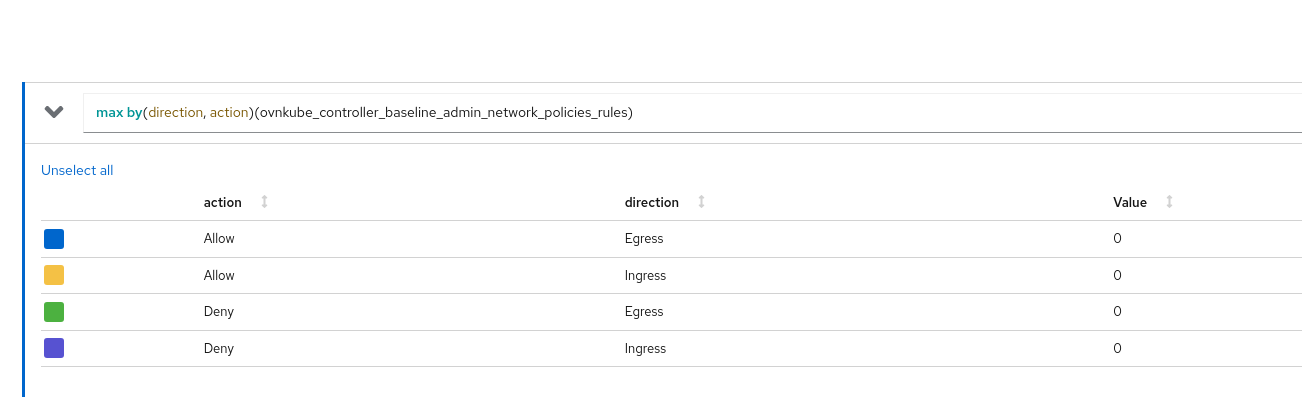The width and height of the screenshot is (1302, 397).
Task: Select the Allow cell in the blue series row
Action: pyautogui.click(x=219, y=239)
